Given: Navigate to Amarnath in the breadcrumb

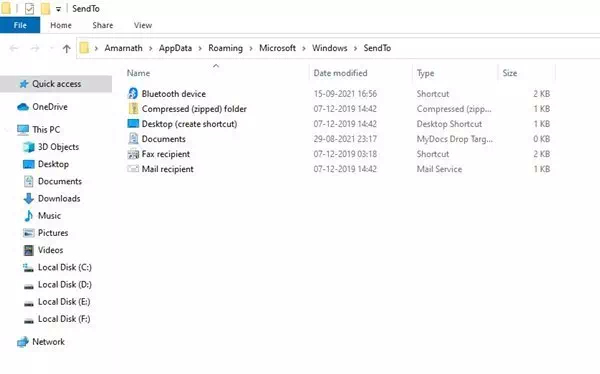Looking at the screenshot, I should point(123,48).
